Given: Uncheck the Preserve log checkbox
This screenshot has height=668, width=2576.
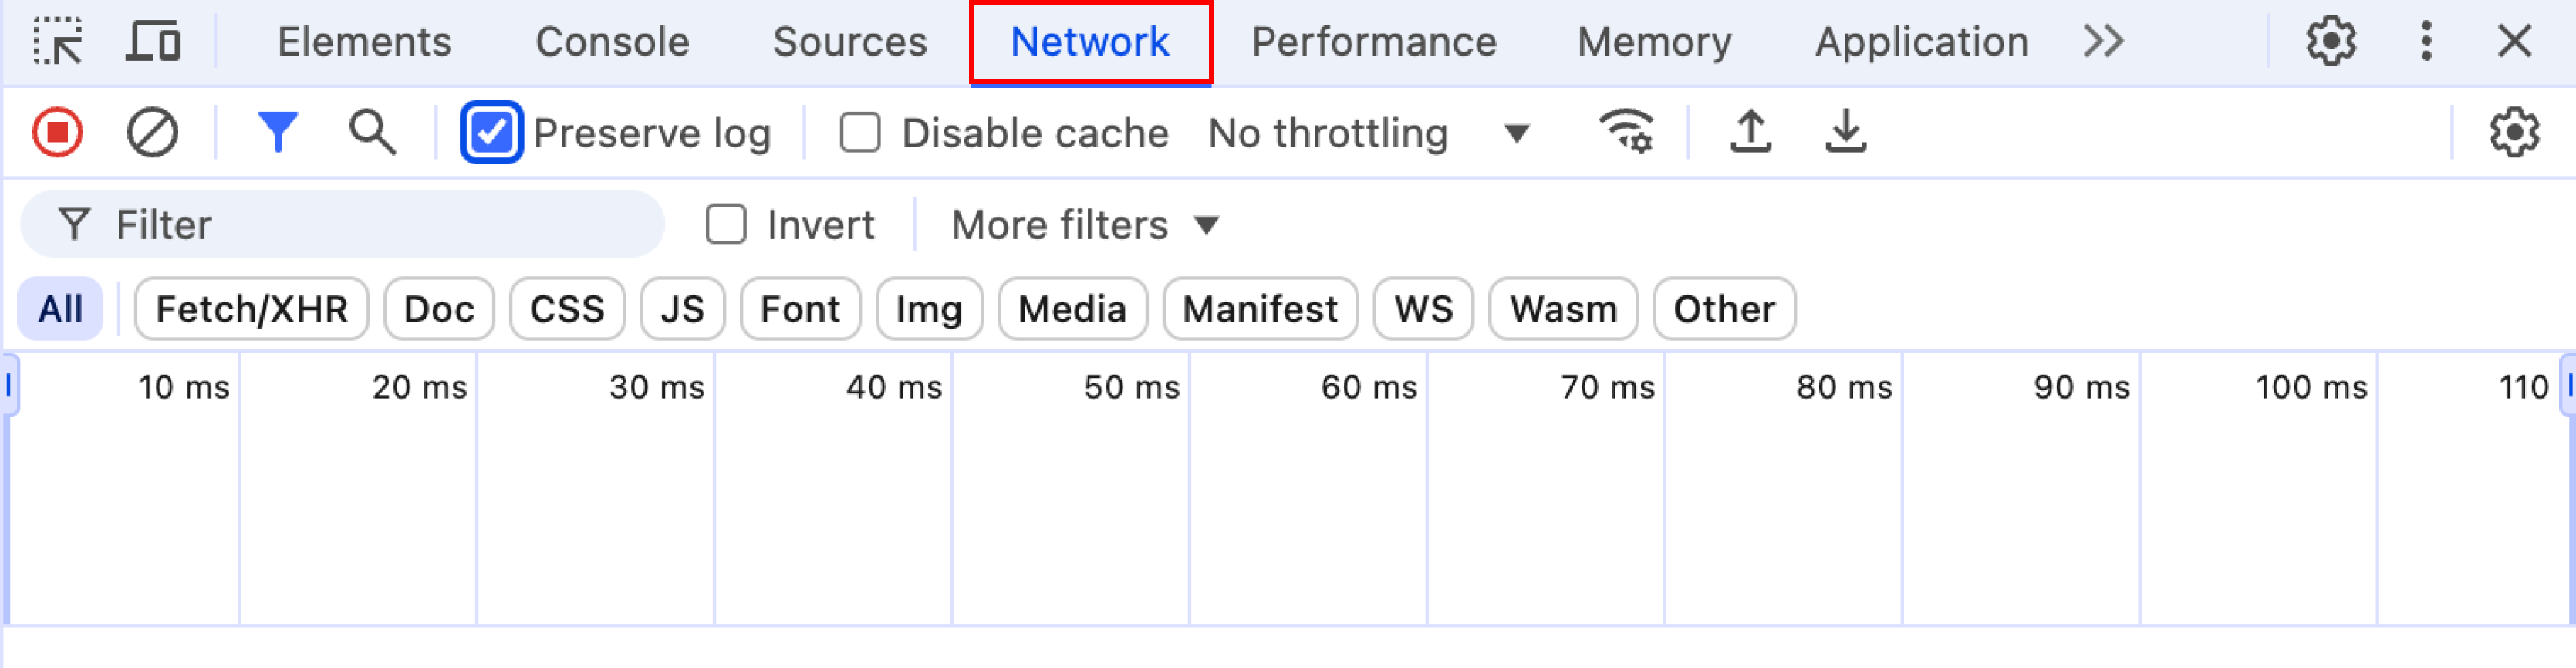Looking at the screenshot, I should point(491,133).
